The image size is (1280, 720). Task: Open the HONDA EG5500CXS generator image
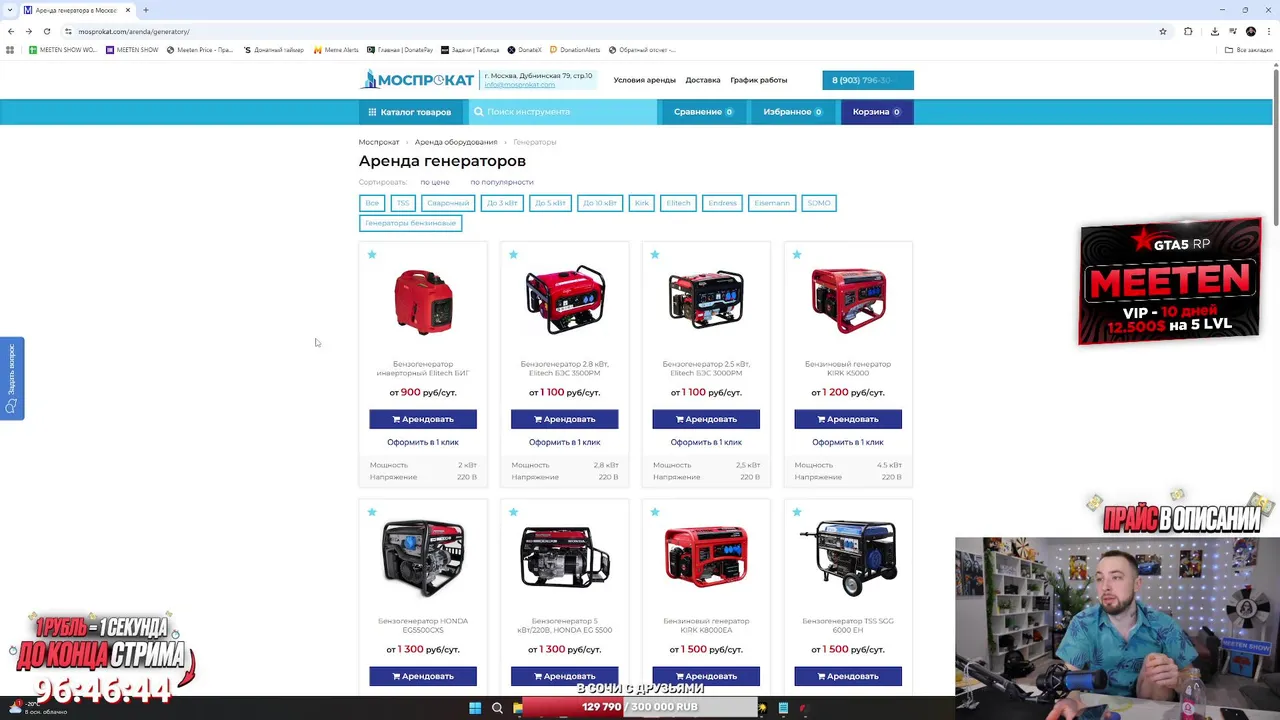tap(423, 557)
